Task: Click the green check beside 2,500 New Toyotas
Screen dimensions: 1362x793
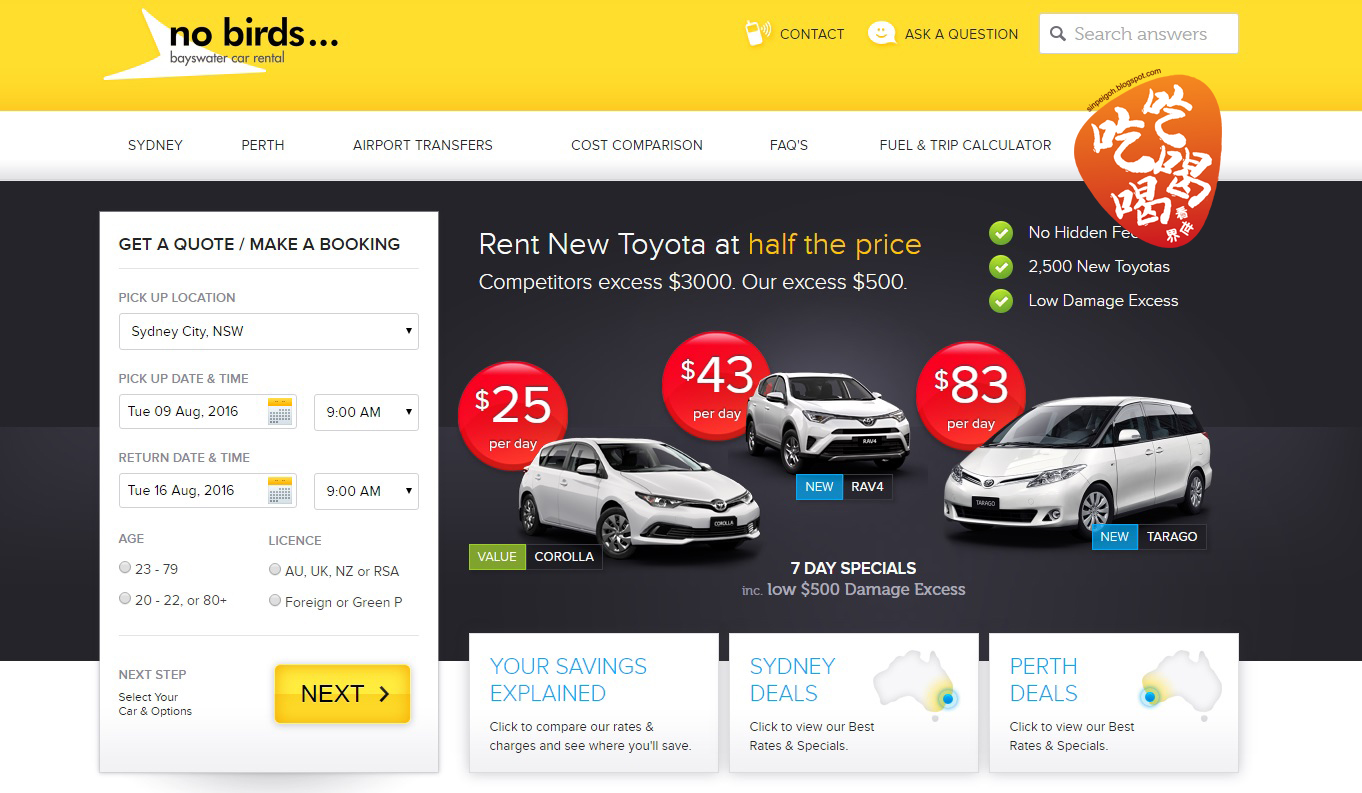Action: [x=1000, y=267]
